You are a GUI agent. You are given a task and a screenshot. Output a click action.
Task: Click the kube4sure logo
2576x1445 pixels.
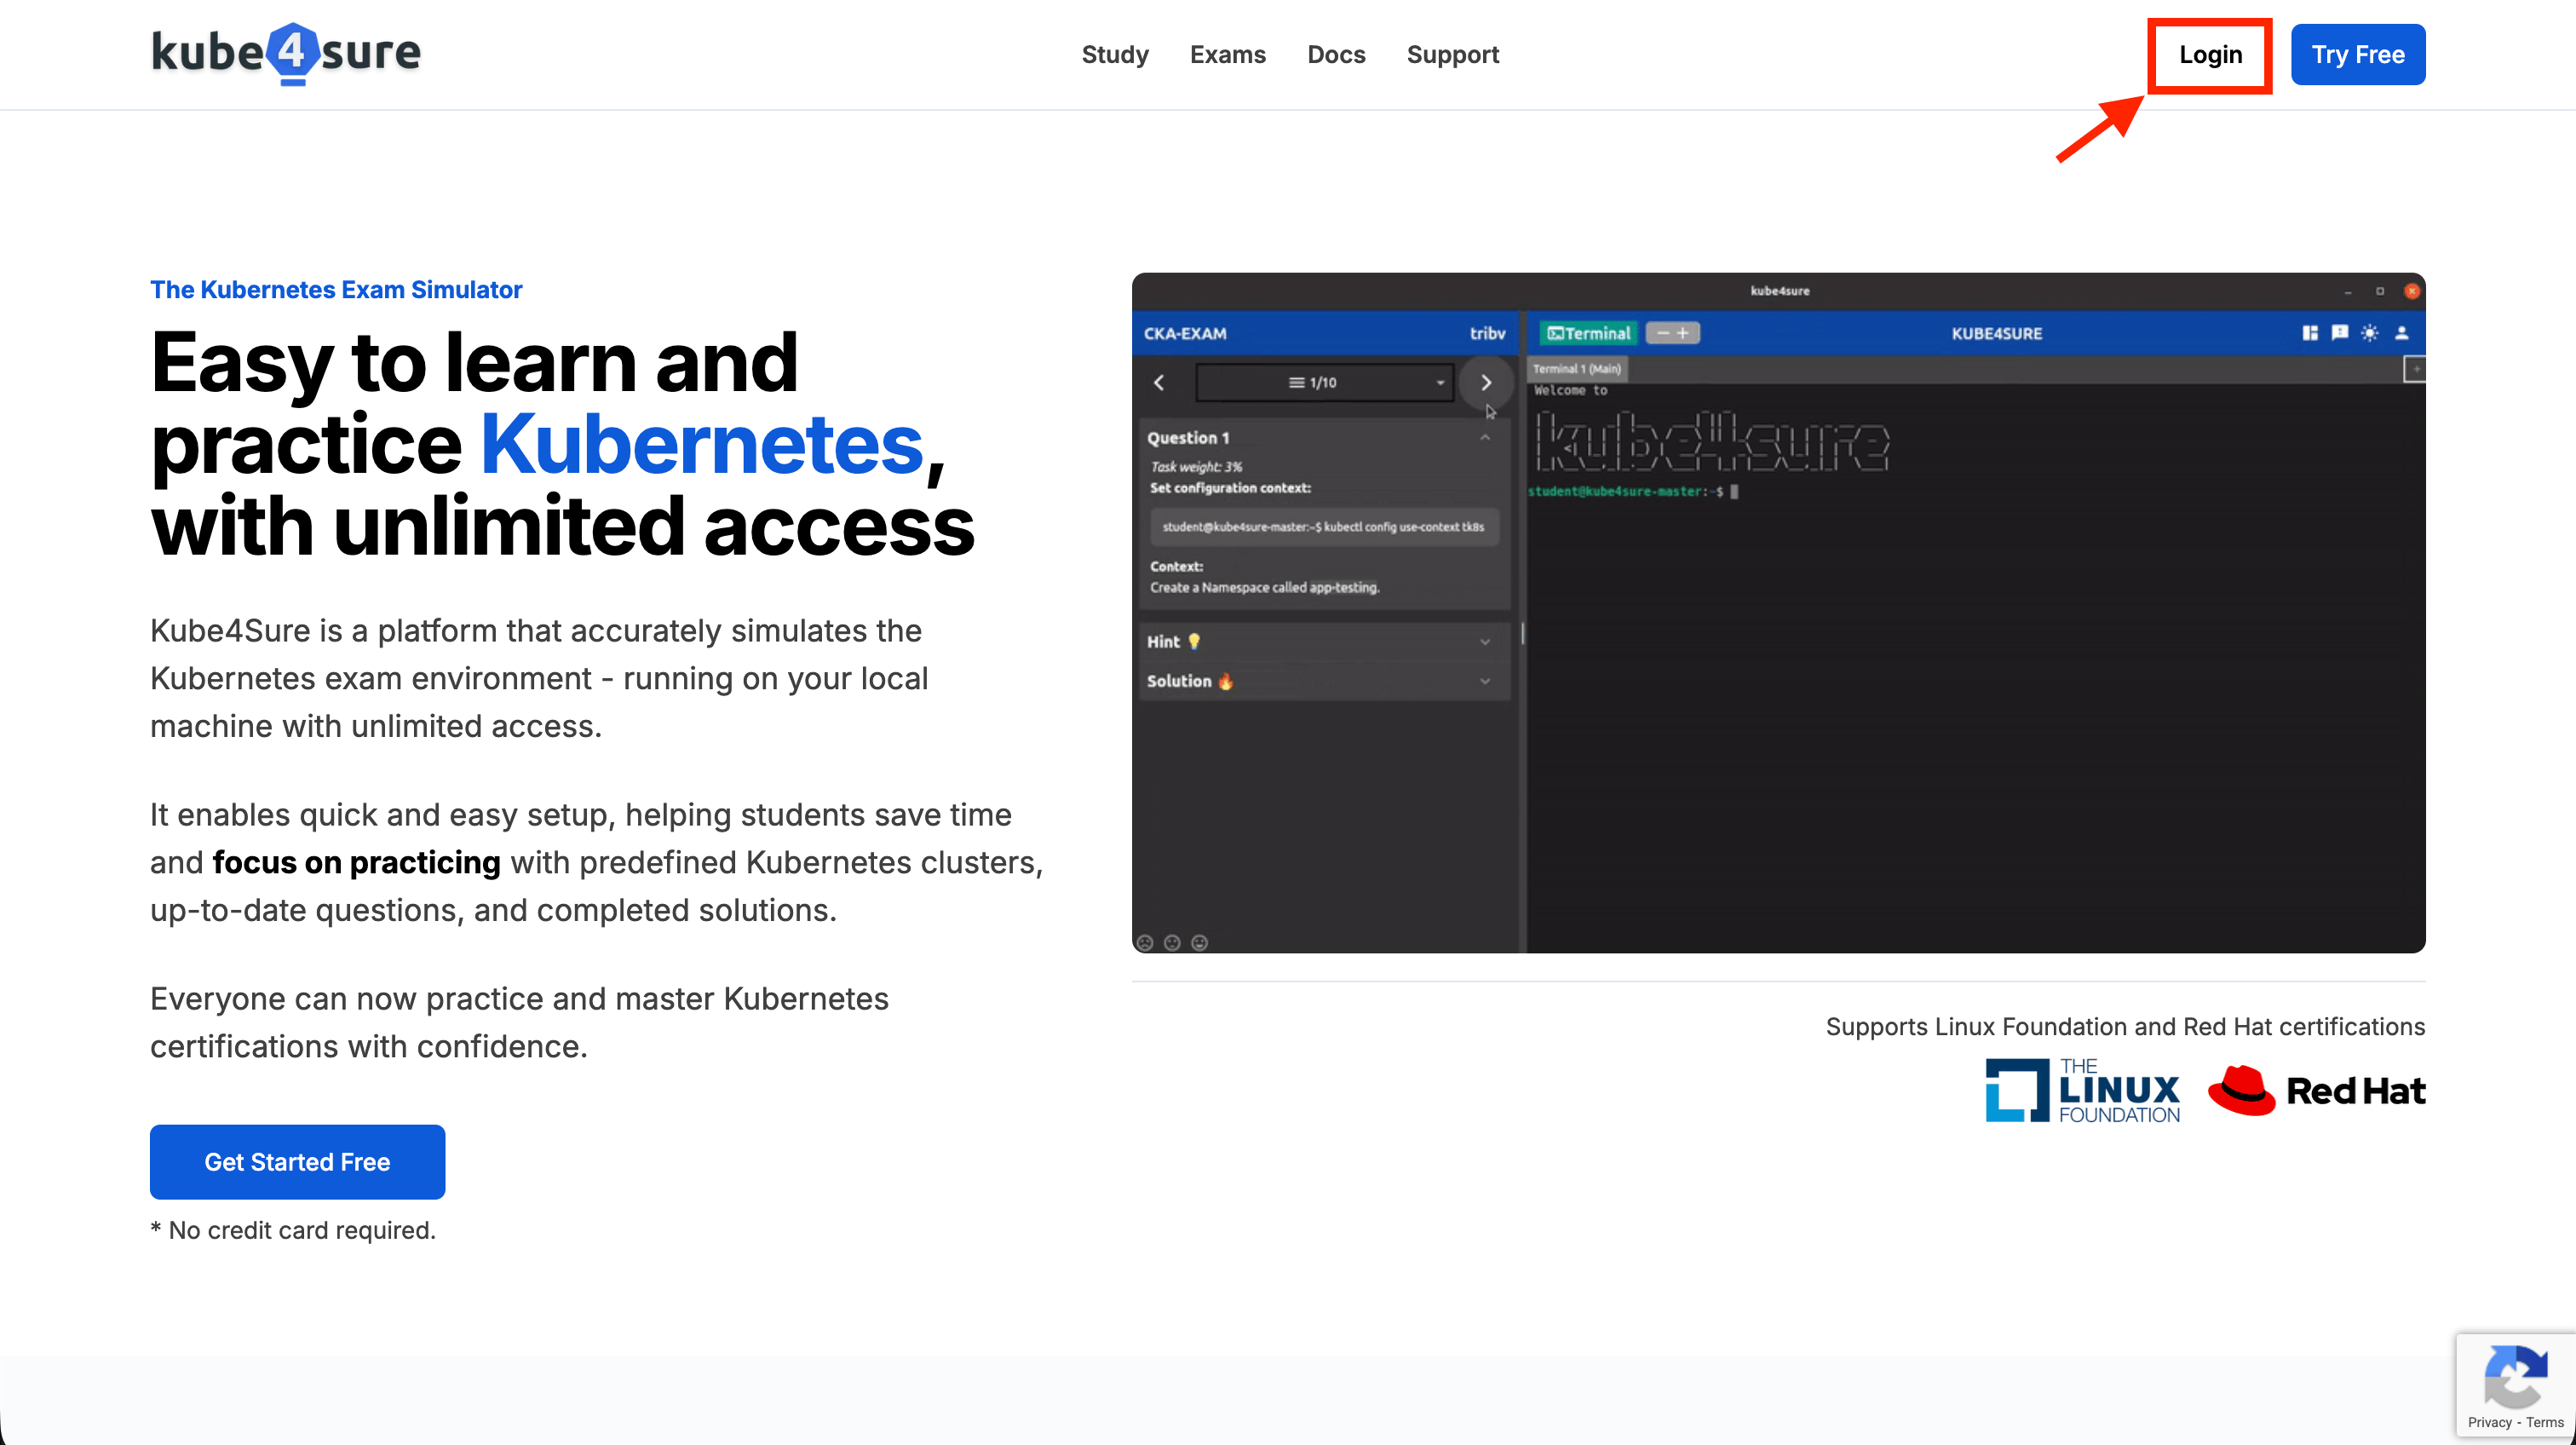point(286,53)
